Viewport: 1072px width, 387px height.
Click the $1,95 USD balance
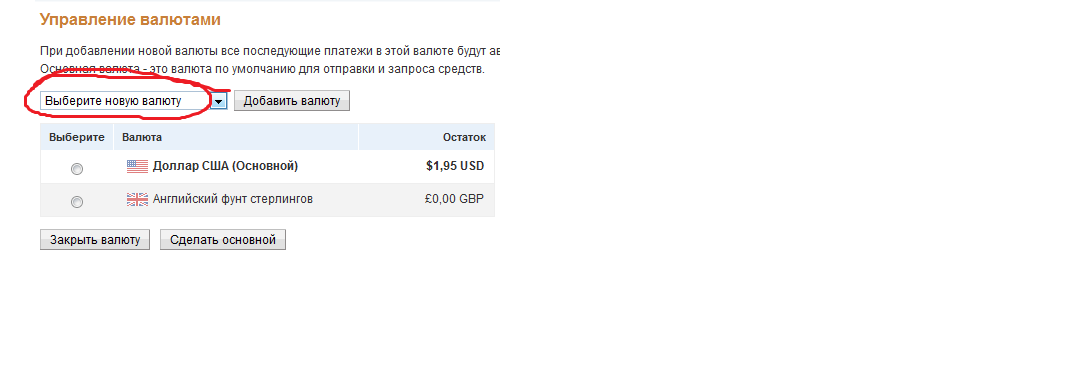[455, 166]
